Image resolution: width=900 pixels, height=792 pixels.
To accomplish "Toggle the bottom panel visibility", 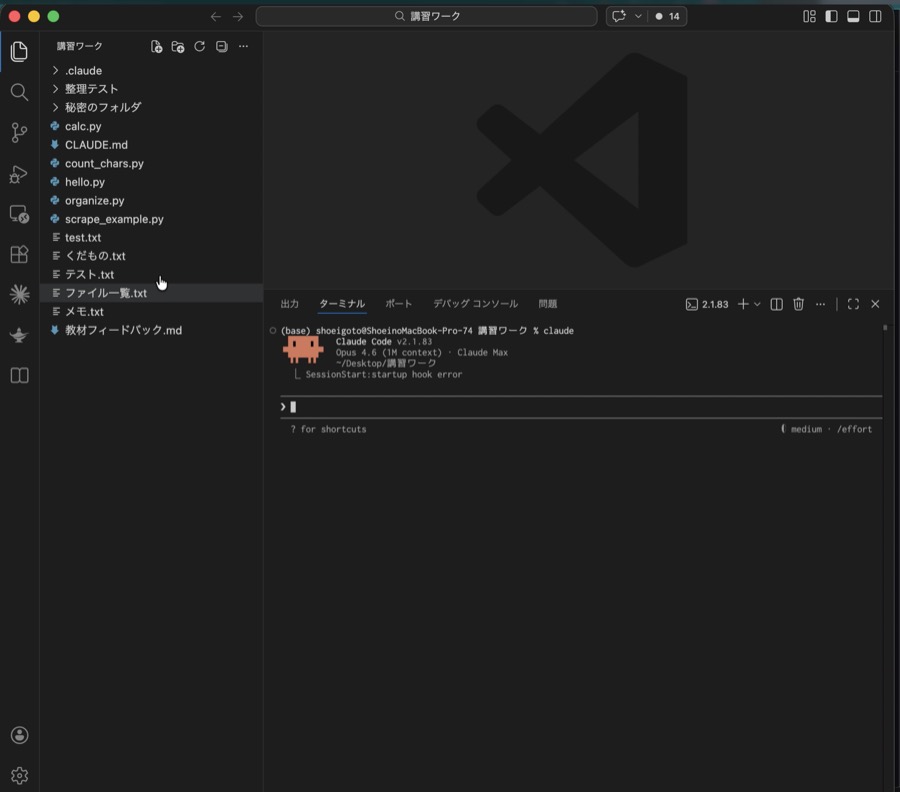I will pos(853,16).
